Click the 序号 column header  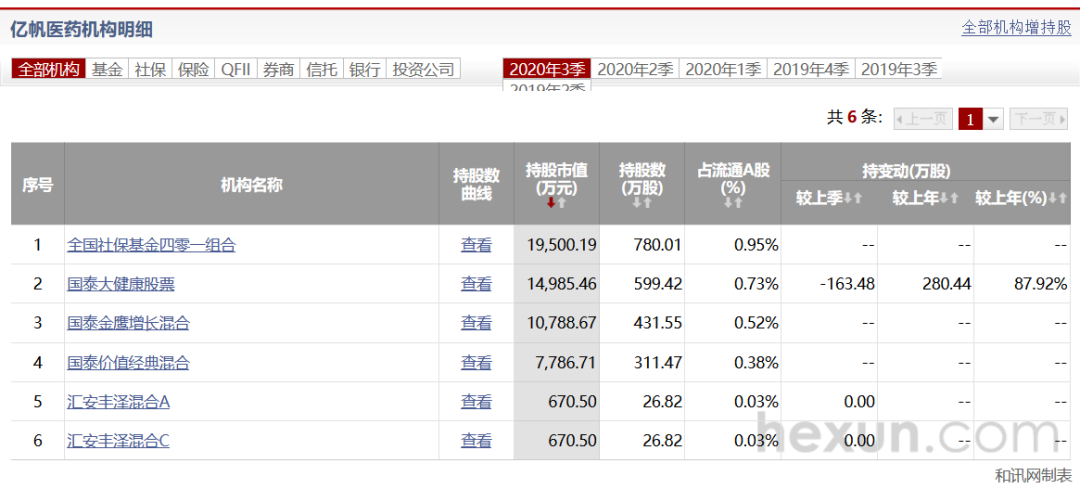tap(38, 184)
